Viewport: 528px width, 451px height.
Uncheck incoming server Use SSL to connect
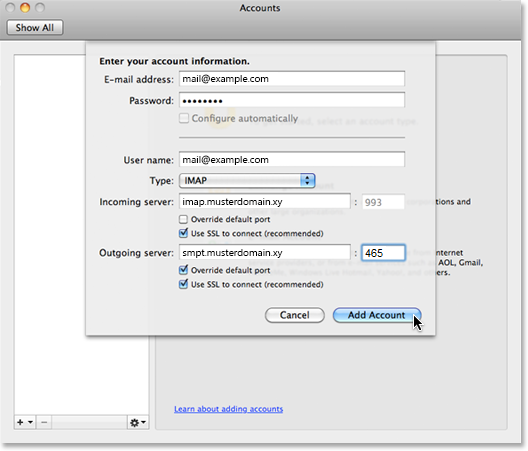click(184, 233)
